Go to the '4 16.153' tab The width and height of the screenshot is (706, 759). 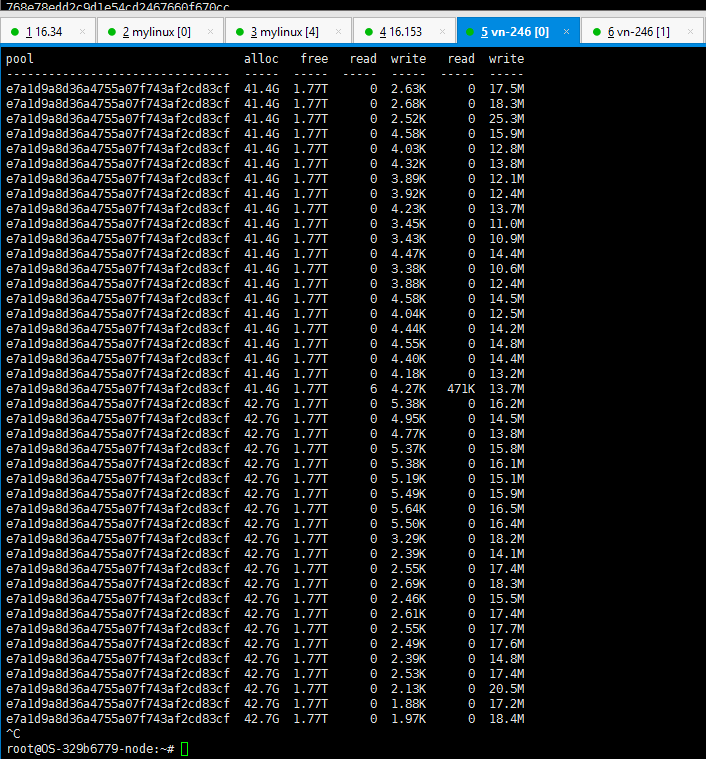tap(404, 32)
